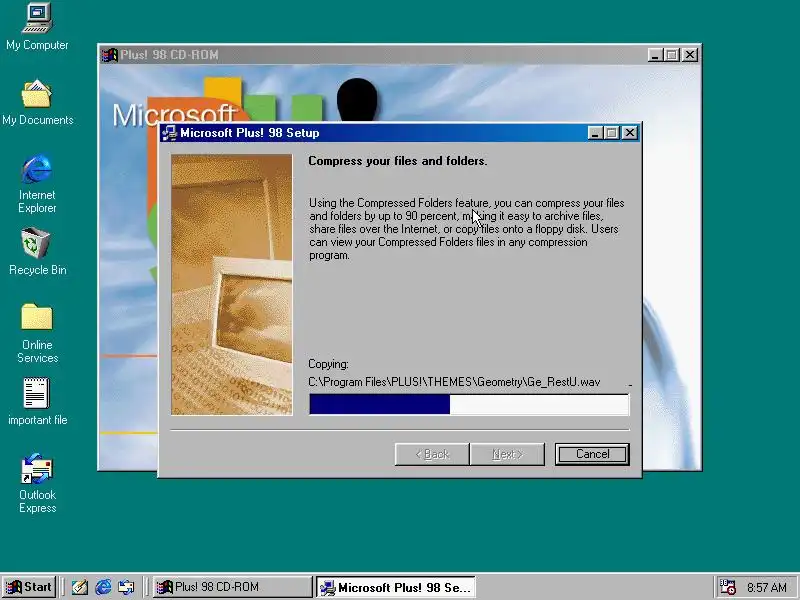Click the Microsoft logo text in CD-ROM window
This screenshot has width=800, height=600.
point(173,115)
